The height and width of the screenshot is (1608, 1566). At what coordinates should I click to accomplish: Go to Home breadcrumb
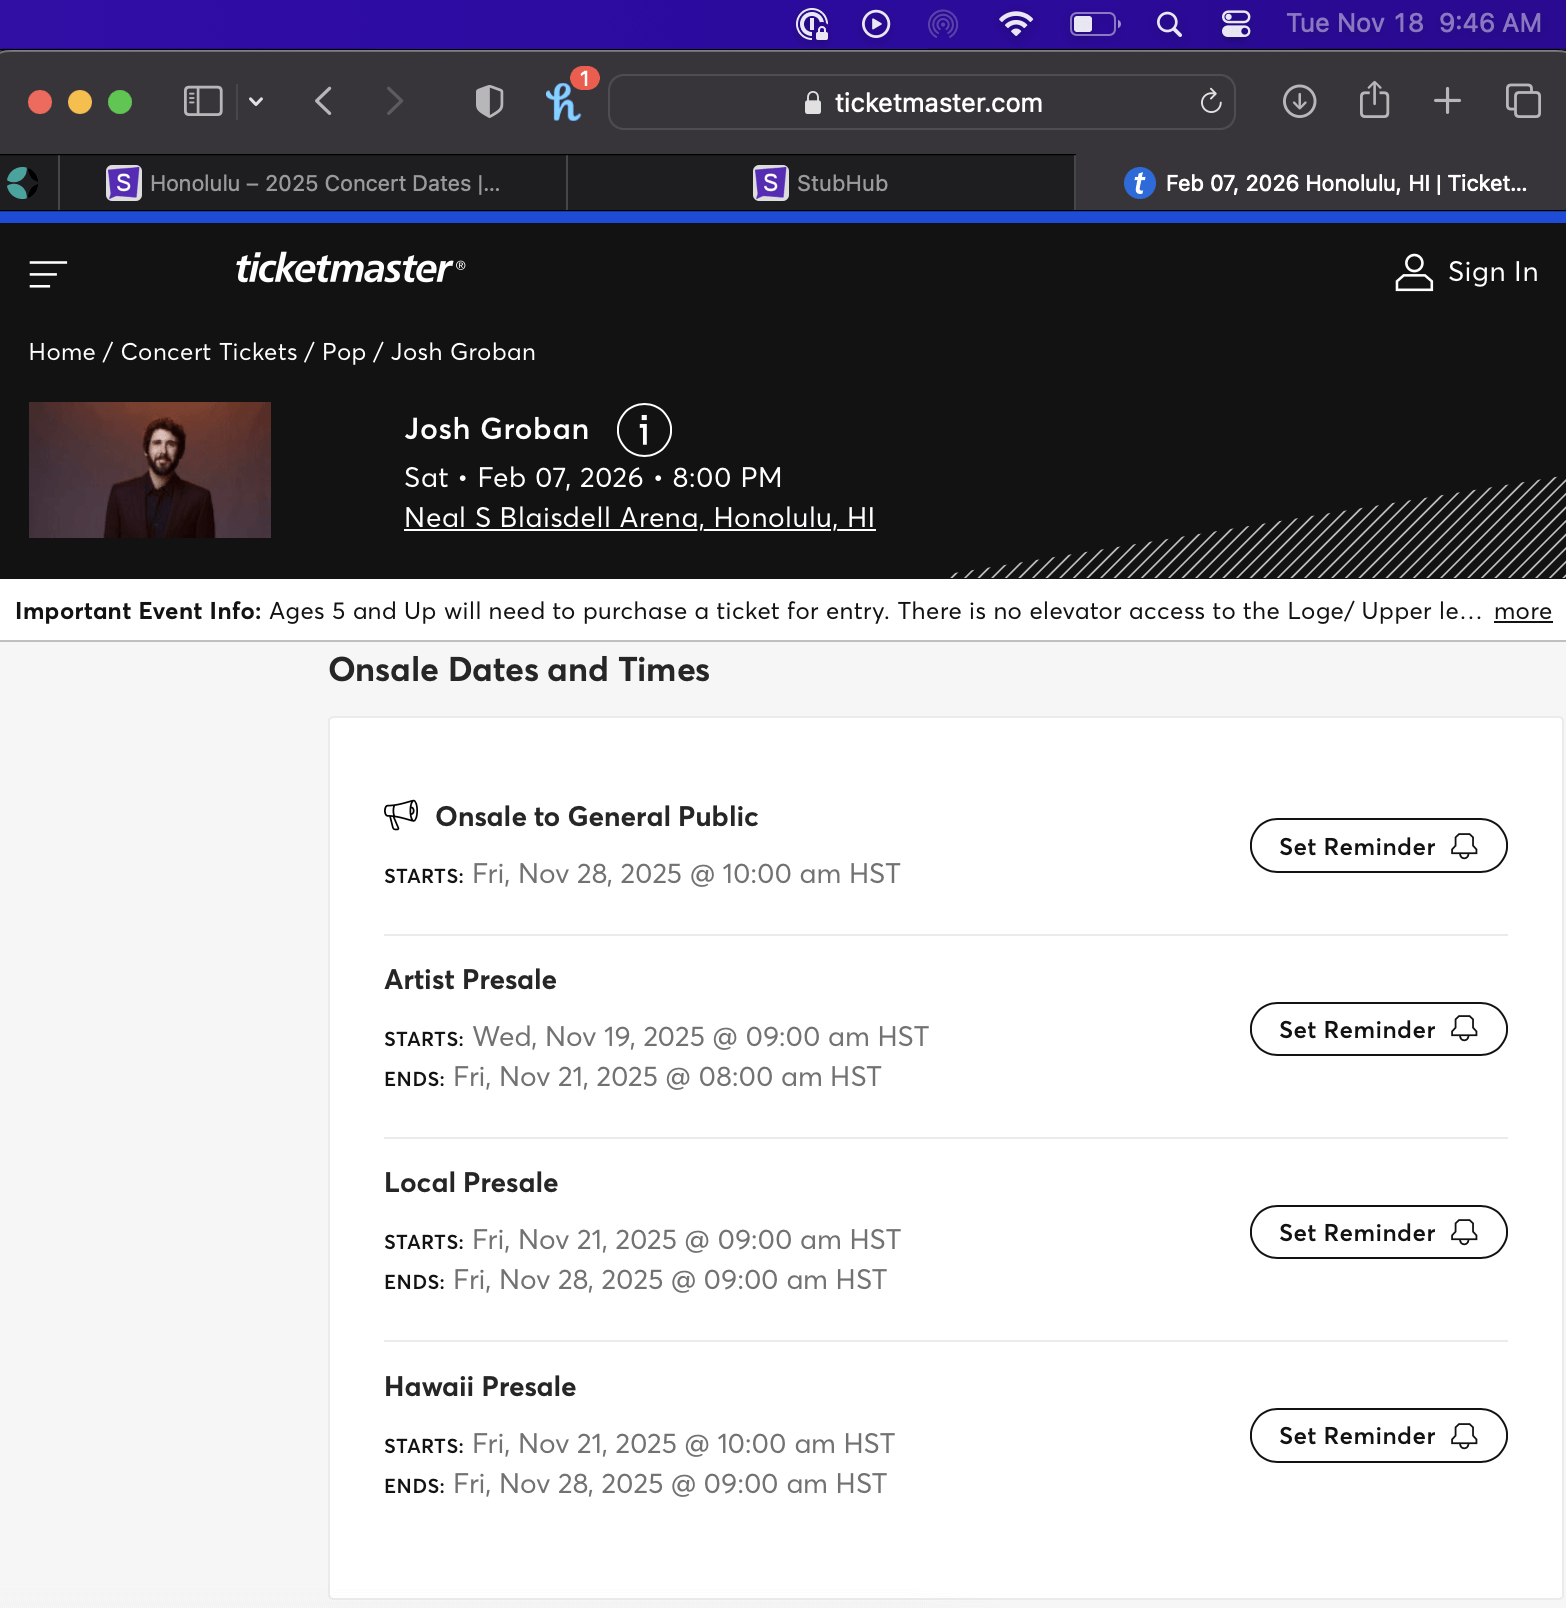pos(62,352)
